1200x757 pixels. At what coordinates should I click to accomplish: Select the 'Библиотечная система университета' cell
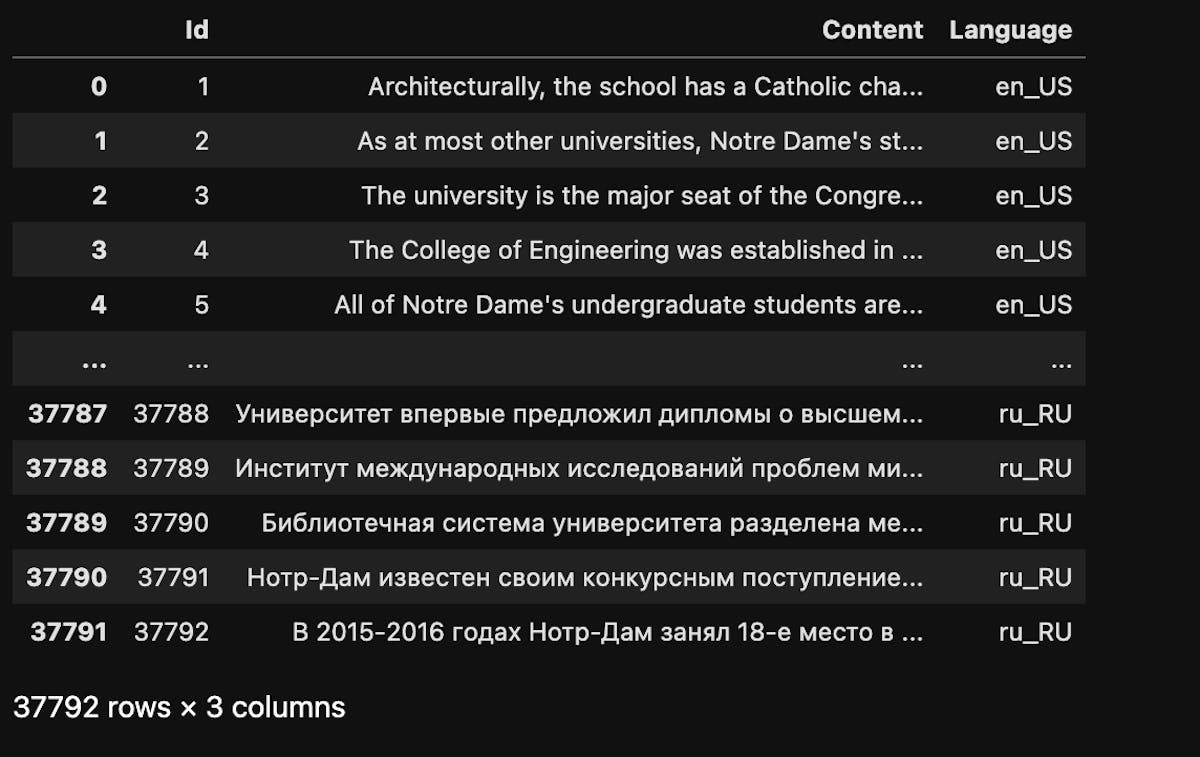592,523
